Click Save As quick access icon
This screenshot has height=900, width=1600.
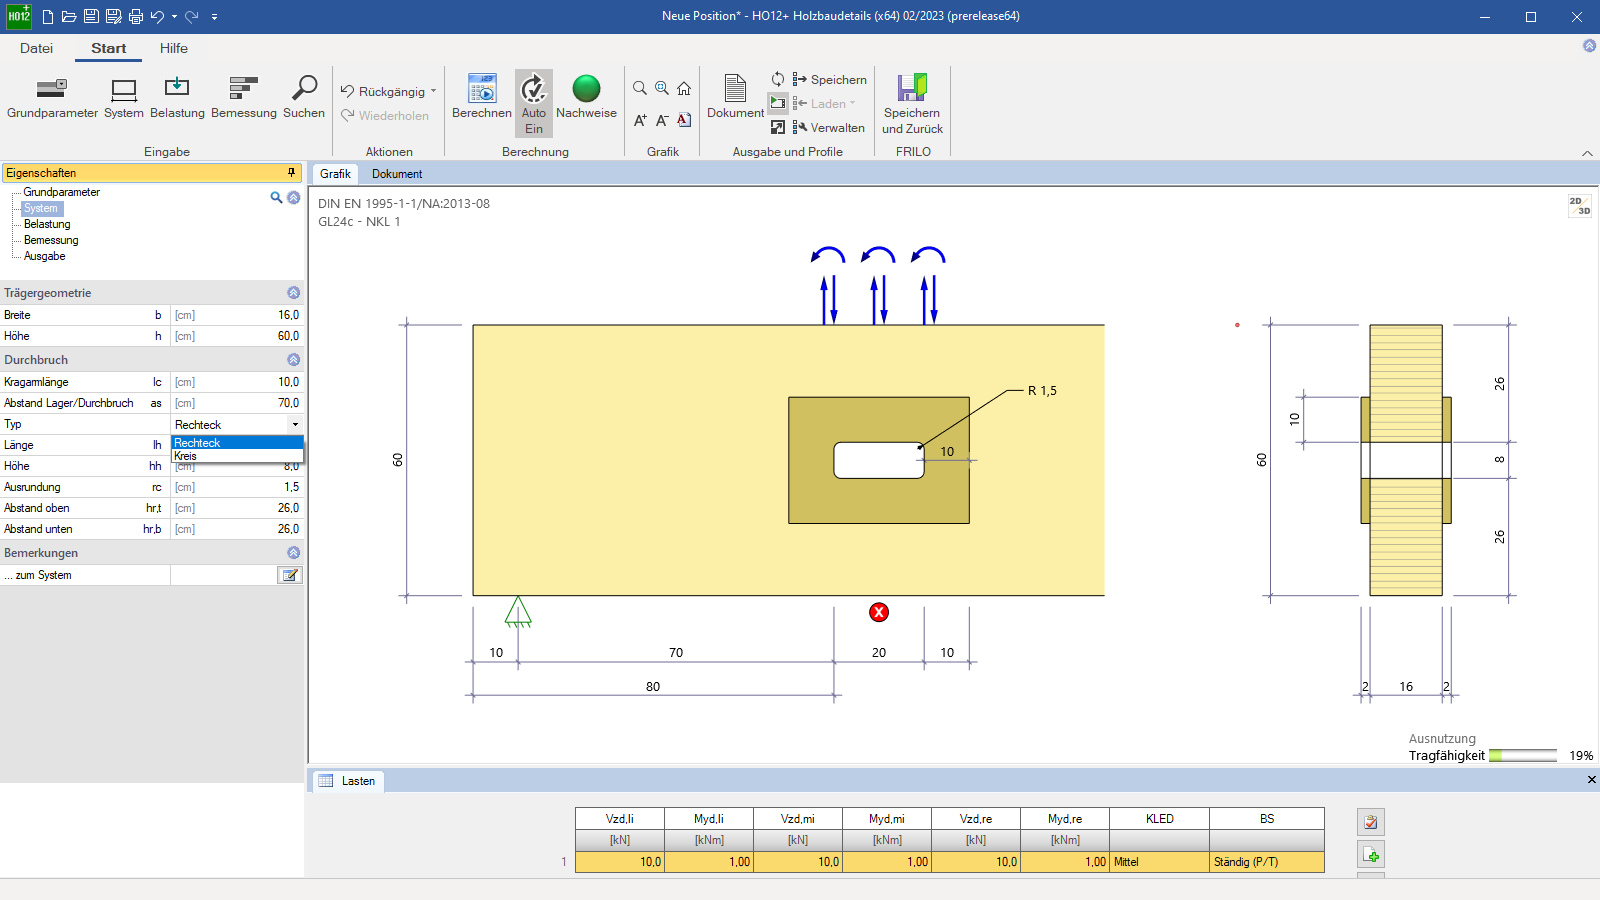click(113, 16)
